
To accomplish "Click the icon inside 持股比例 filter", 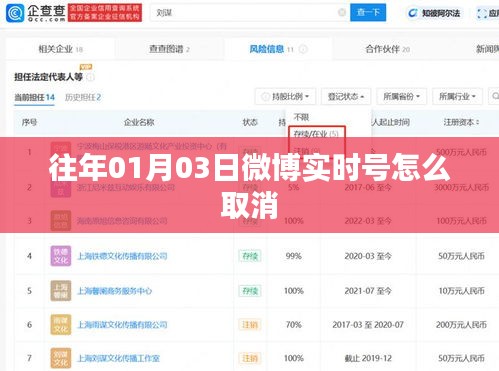I will pos(265,97).
